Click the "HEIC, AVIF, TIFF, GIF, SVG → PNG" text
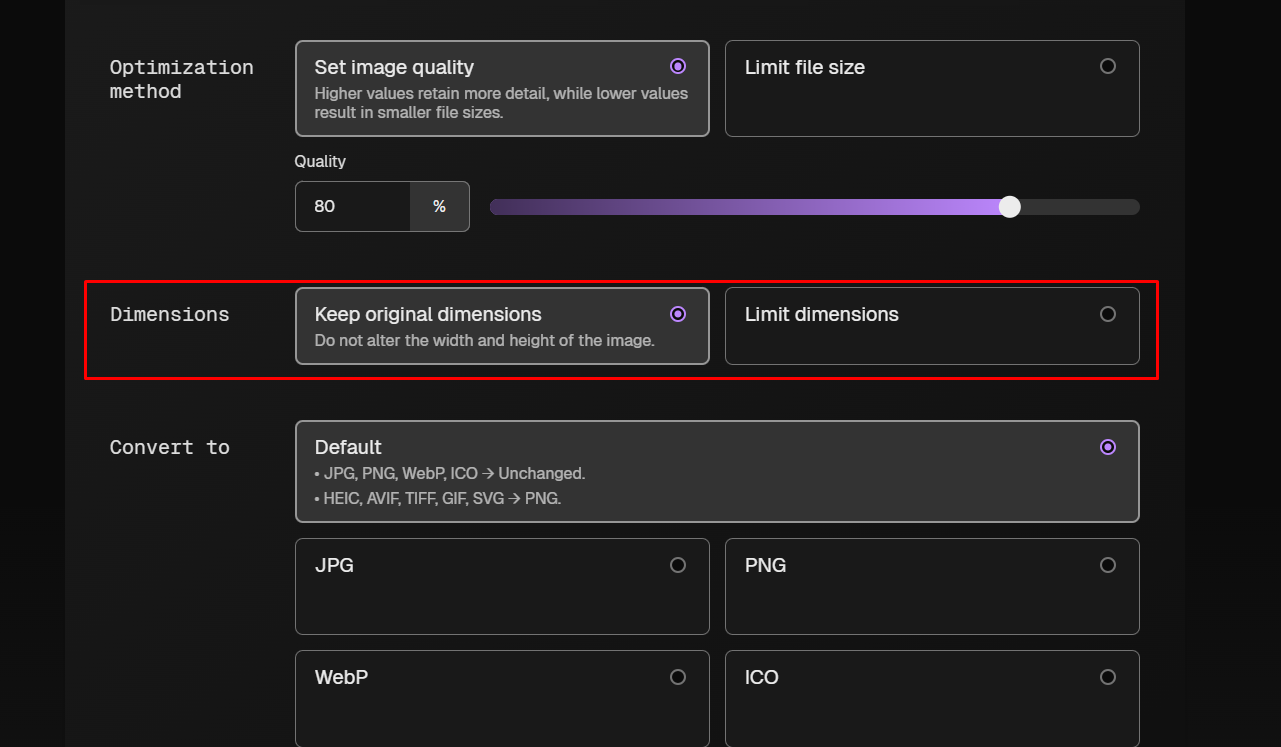Viewport: 1281px width, 747px height. click(441, 498)
